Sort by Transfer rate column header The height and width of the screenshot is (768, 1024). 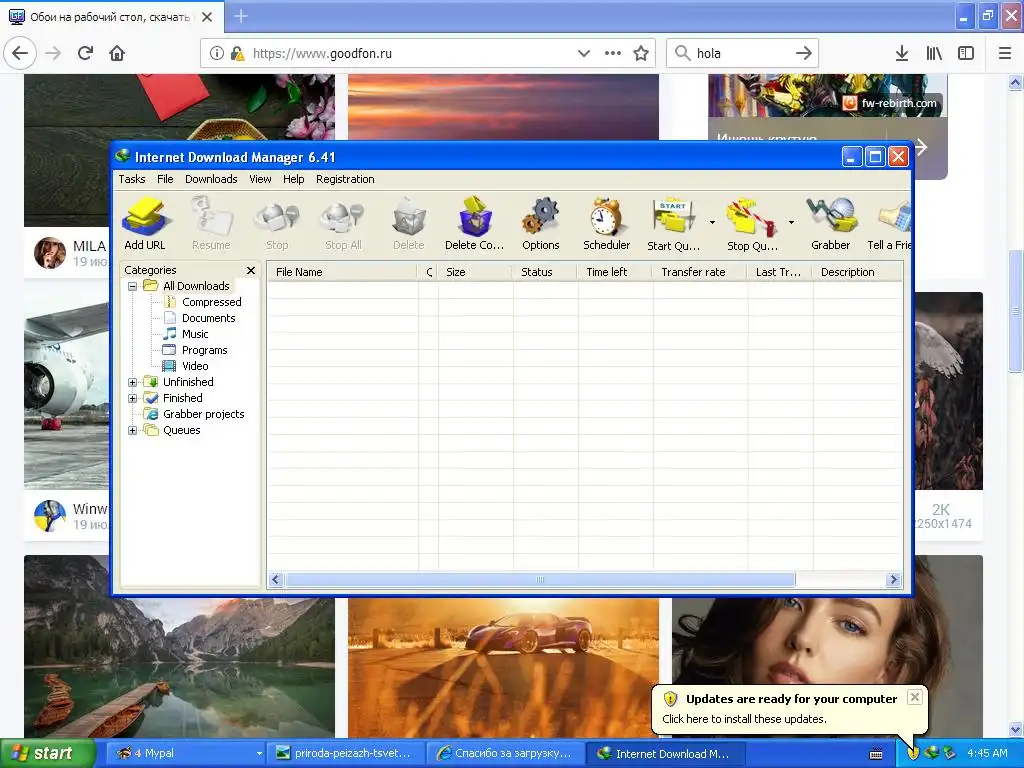tap(699, 272)
